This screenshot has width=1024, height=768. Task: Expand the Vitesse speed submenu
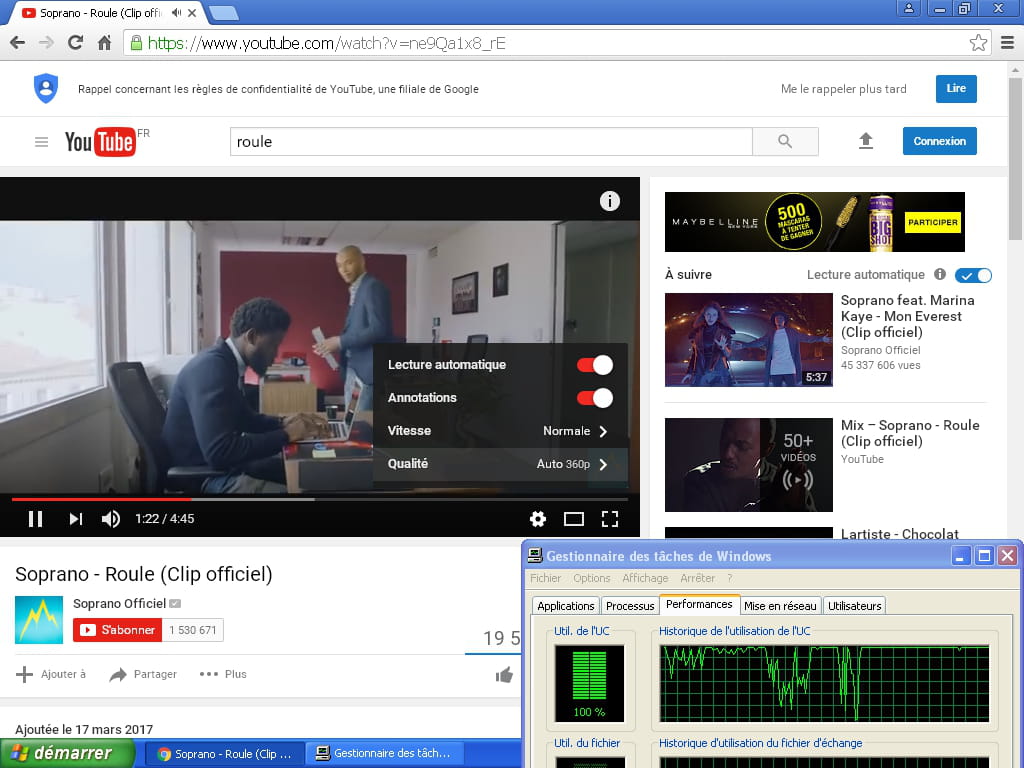click(500, 431)
